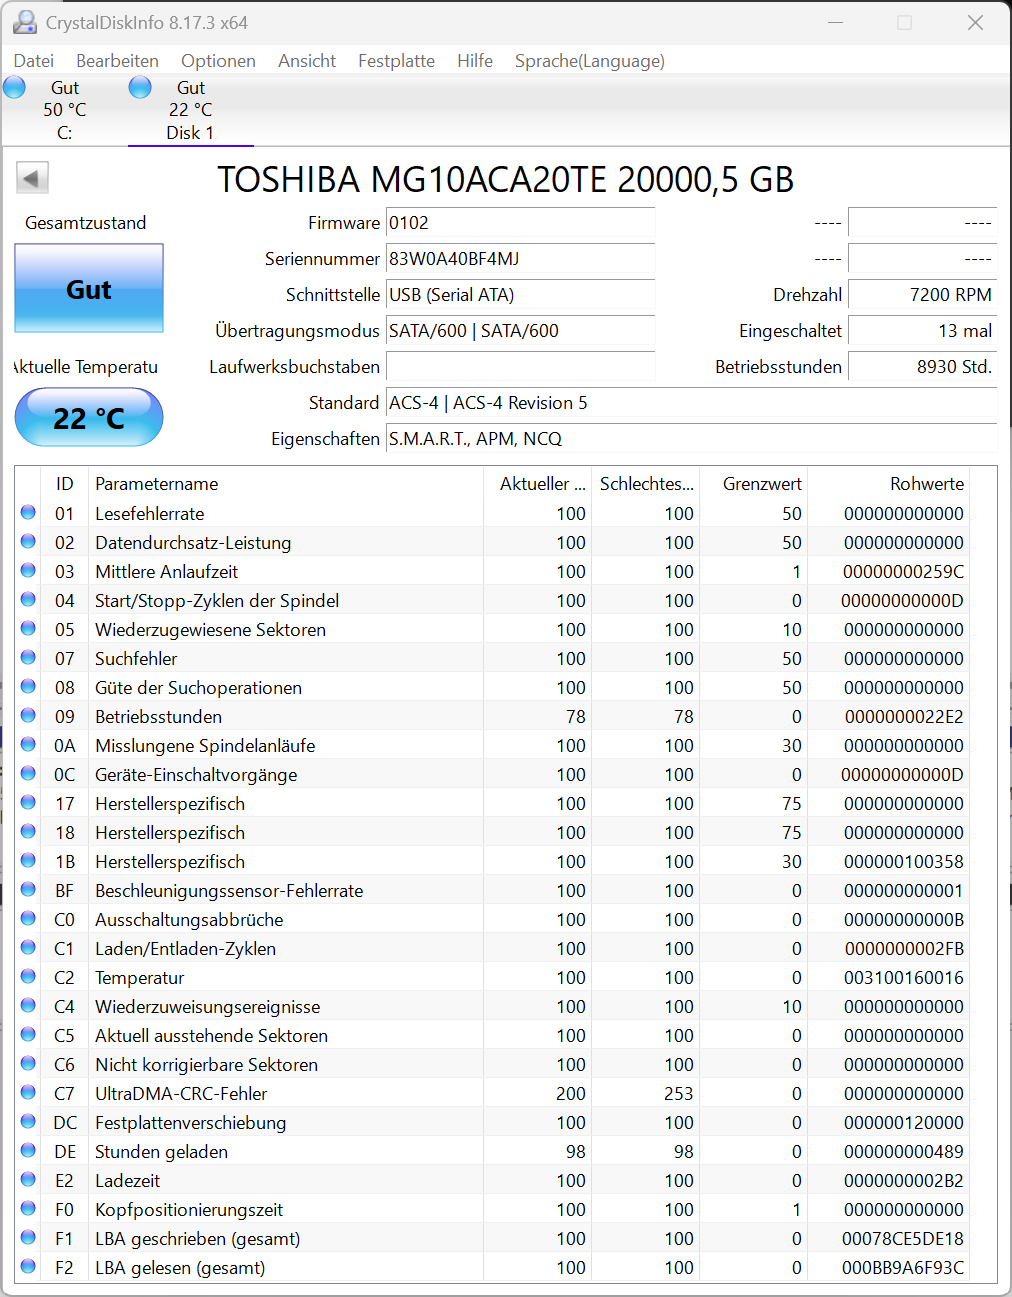The image size is (1012, 1297).
Task: Click status orb for Start/Stopp-Zyklen der Spindel
Action: click(28, 599)
